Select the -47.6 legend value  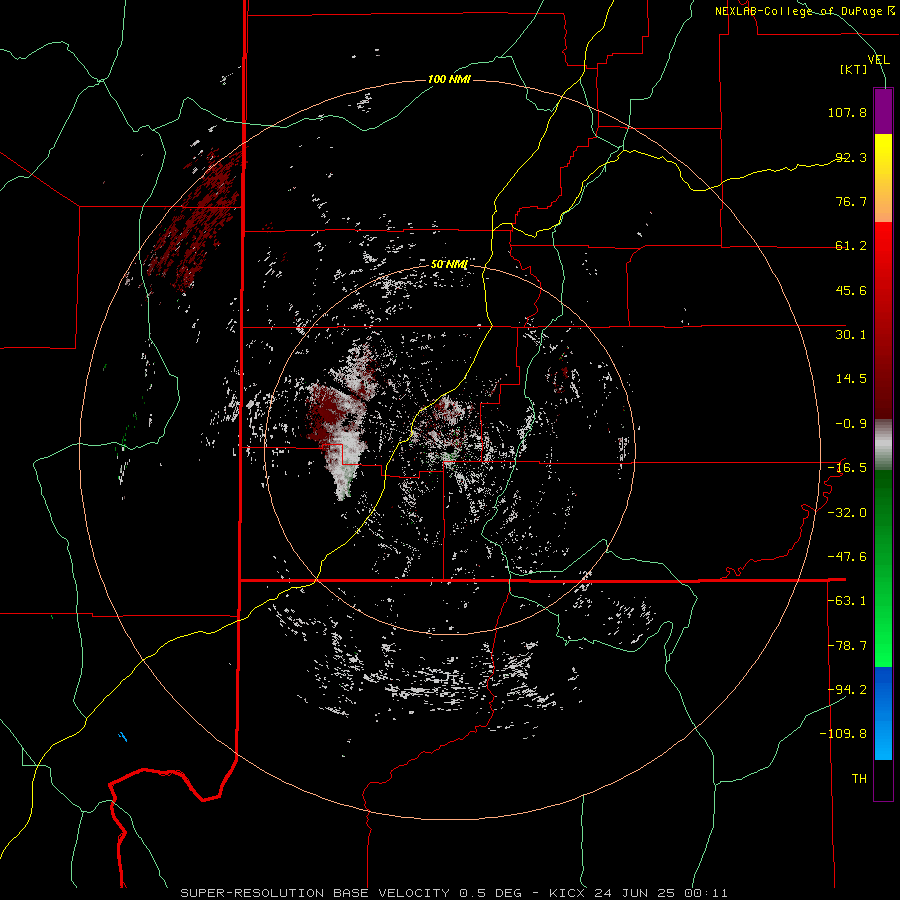tap(847, 557)
